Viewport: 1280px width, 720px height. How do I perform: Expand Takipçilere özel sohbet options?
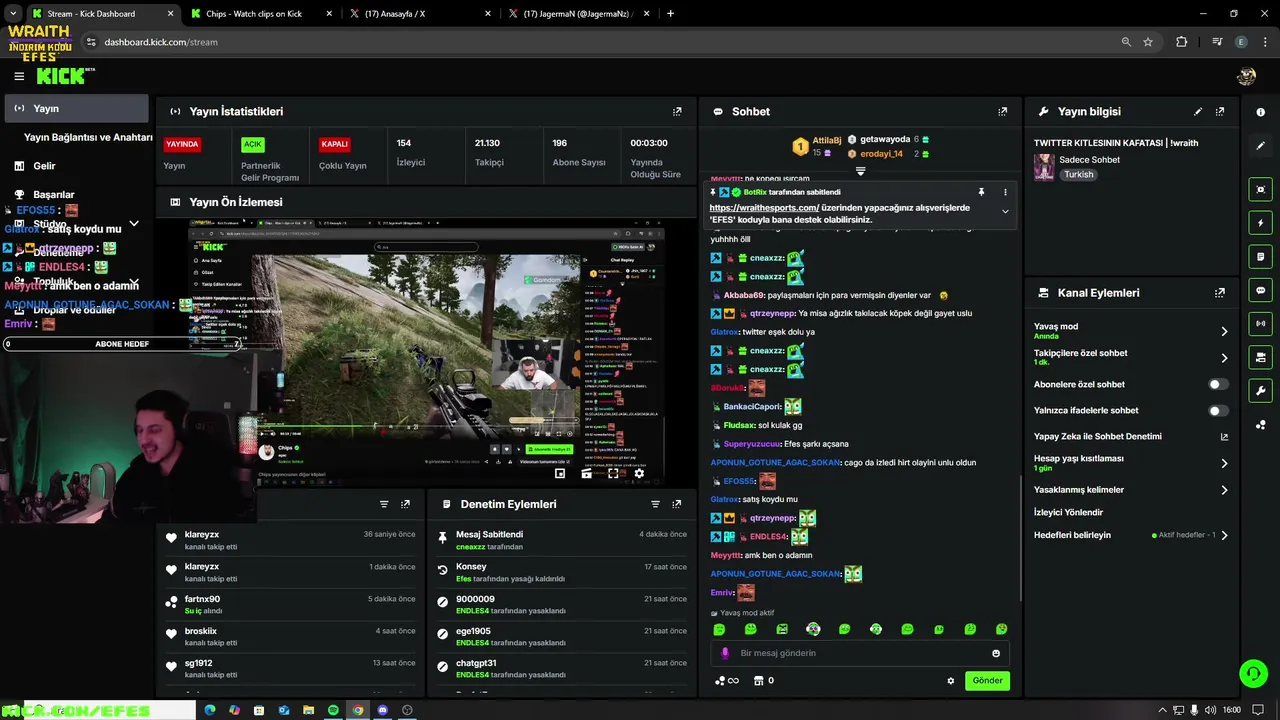(1224, 357)
